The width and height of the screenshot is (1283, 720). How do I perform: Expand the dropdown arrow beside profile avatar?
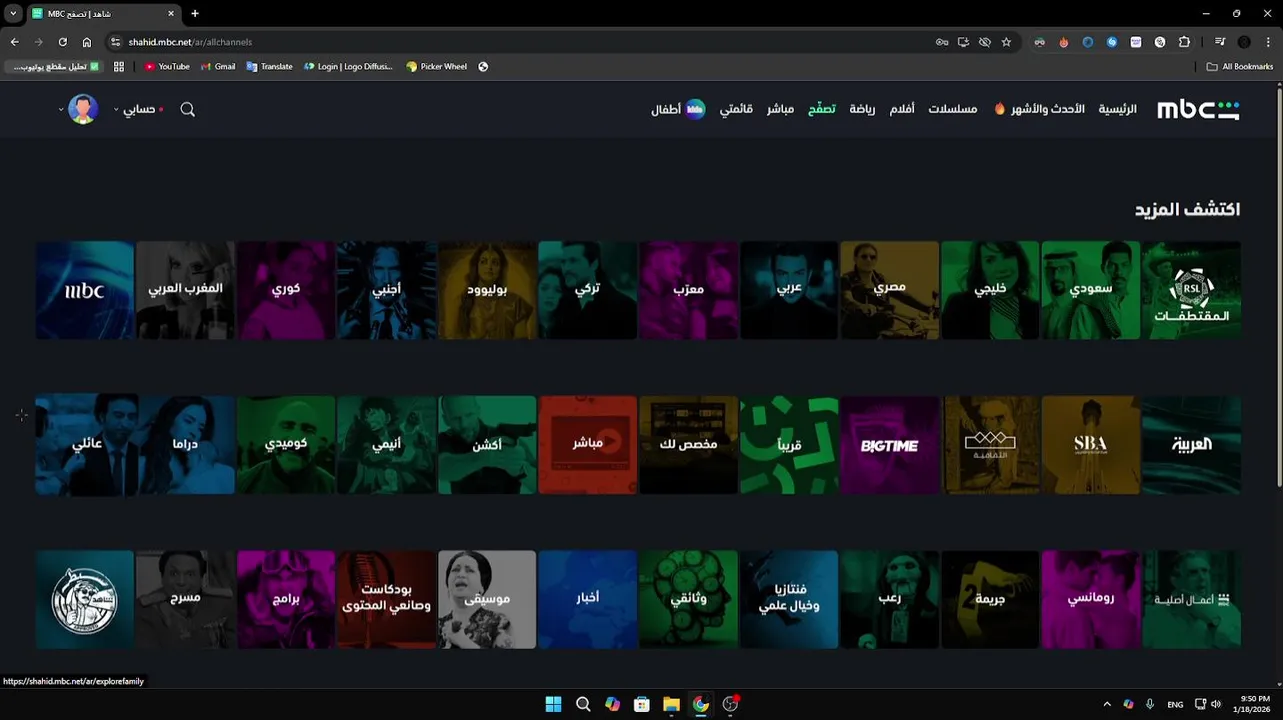click(x=61, y=109)
